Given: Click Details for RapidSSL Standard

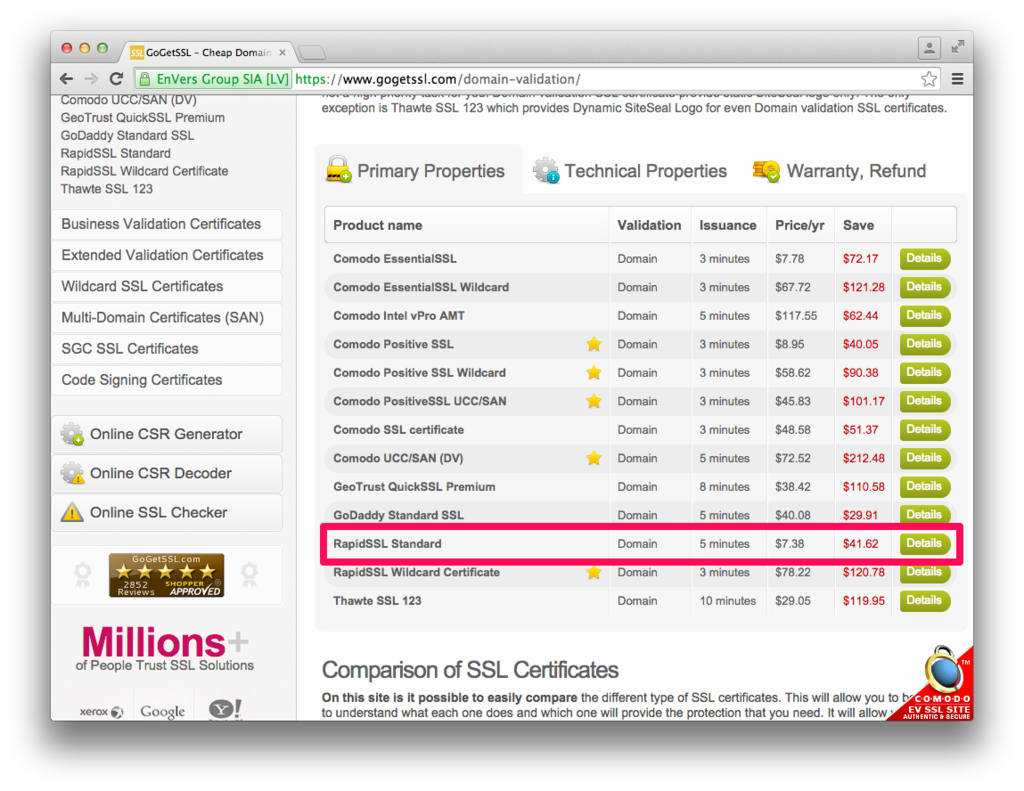Looking at the screenshot, I should pos(924,543).
